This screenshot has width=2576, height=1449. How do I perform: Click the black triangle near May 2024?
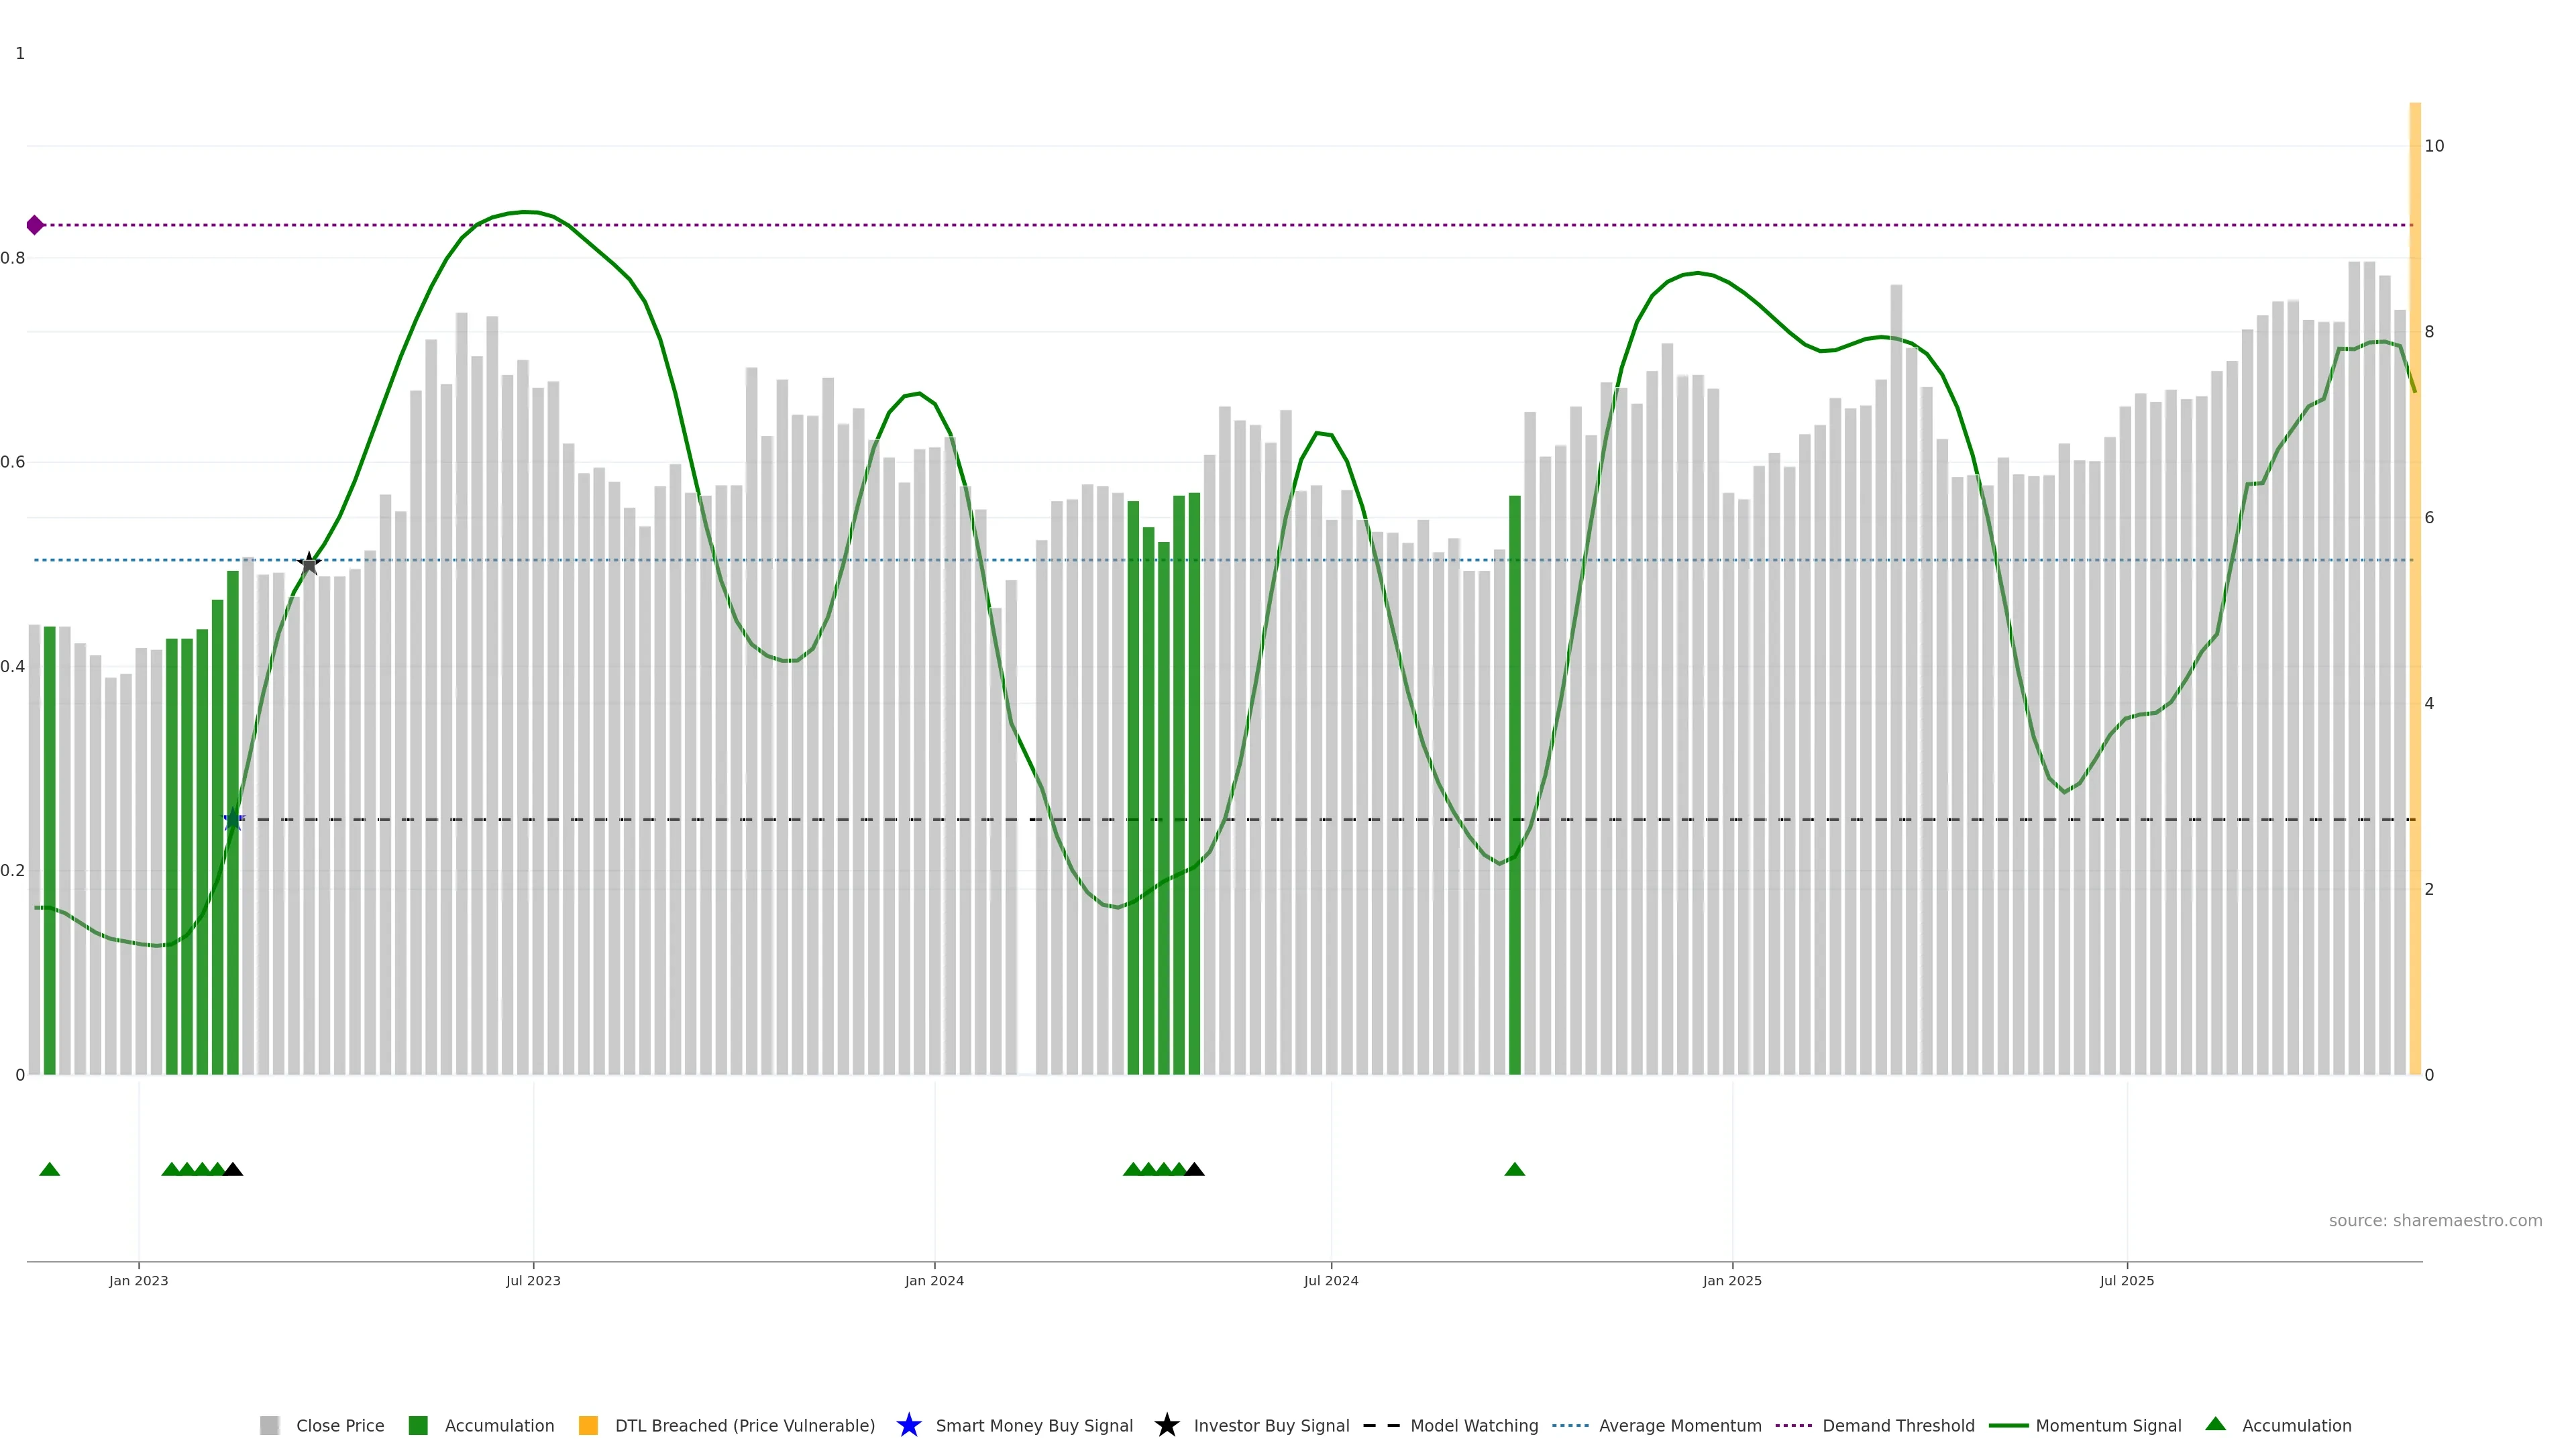[x=1194, y=1169]
